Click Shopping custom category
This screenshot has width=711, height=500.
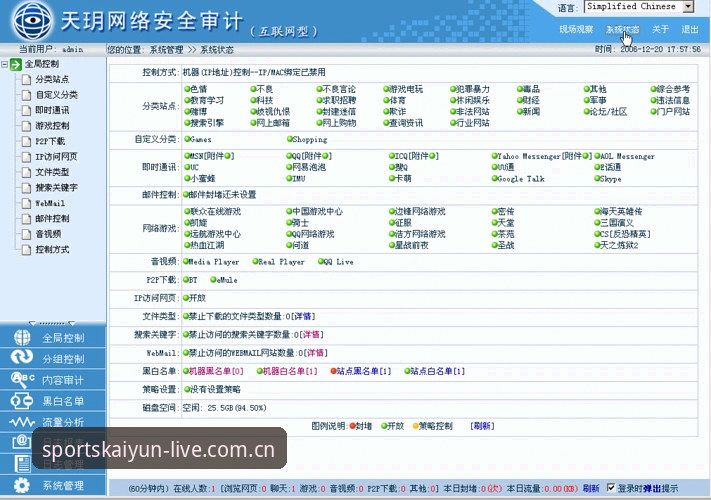(x=310, y=140)
